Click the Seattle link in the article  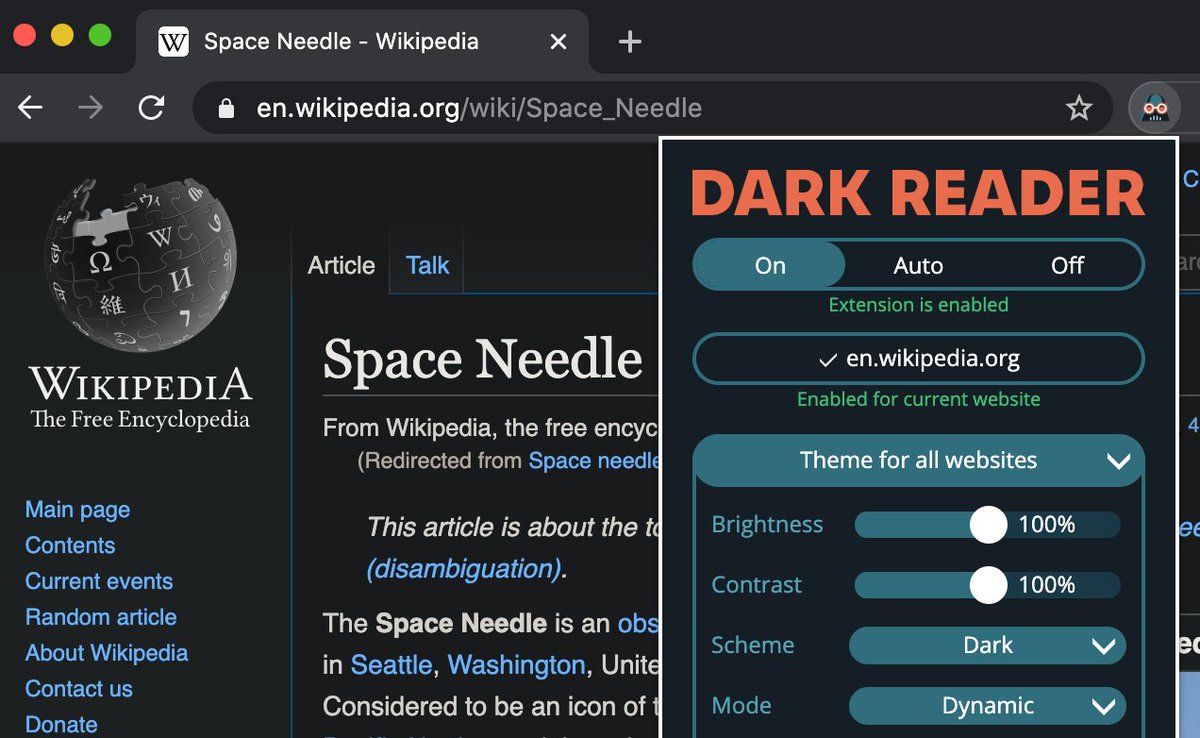tap(392, 664)
